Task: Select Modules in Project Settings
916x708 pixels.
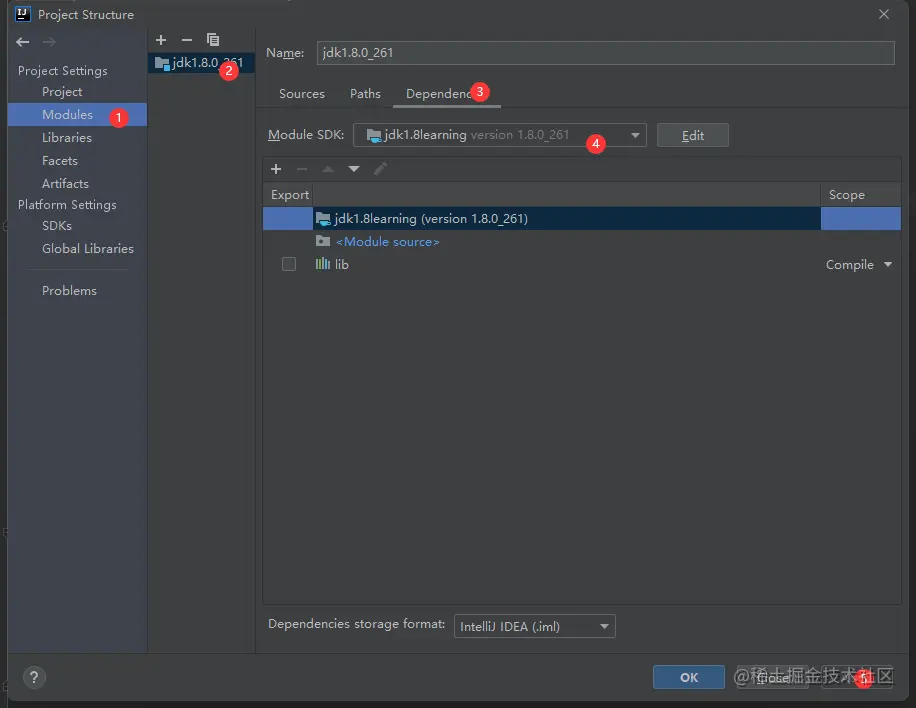Action: point(77,114)
